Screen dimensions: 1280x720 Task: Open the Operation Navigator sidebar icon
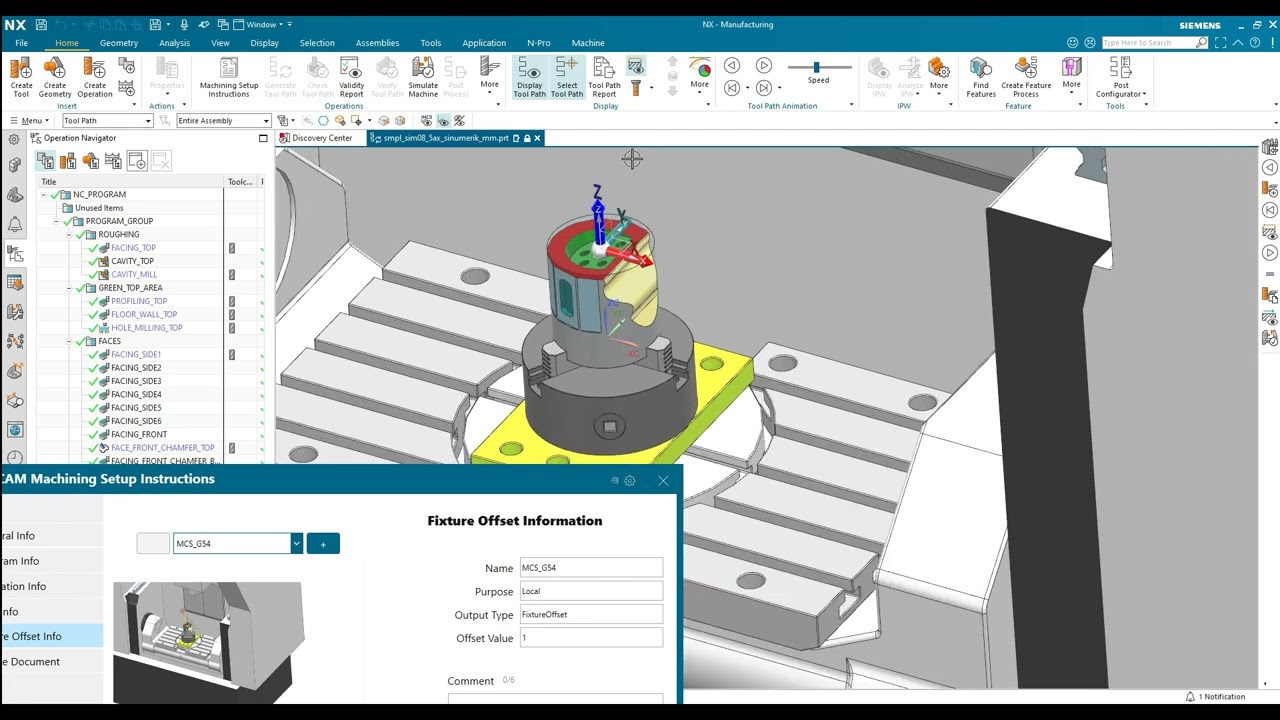pyautogui.click(x=14, y=254)
